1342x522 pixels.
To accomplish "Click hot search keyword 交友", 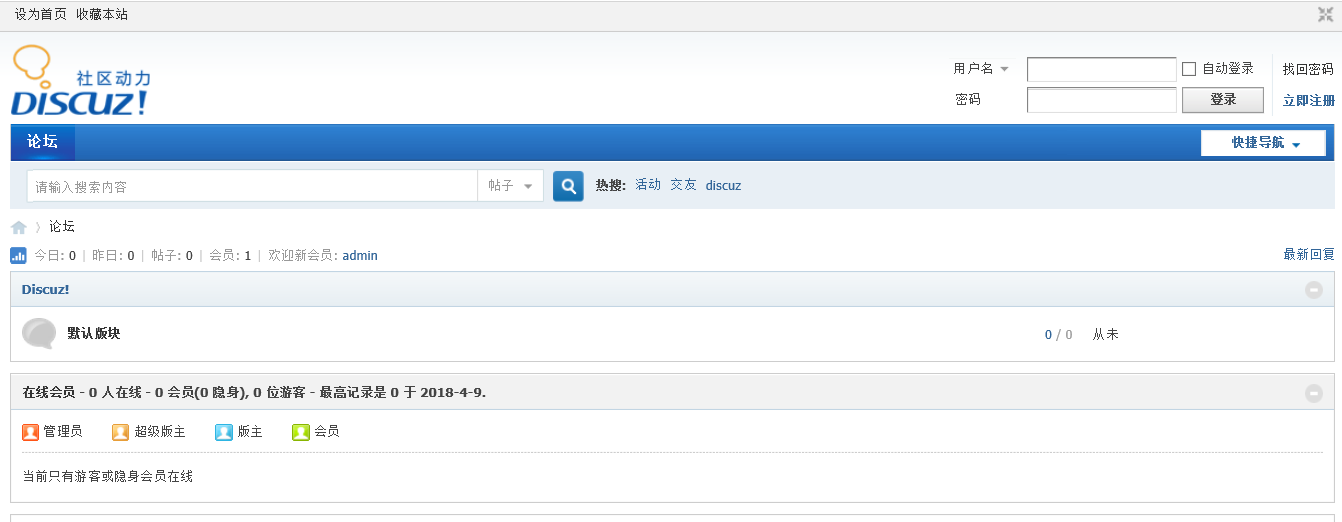I will click(x=683, y=185).
